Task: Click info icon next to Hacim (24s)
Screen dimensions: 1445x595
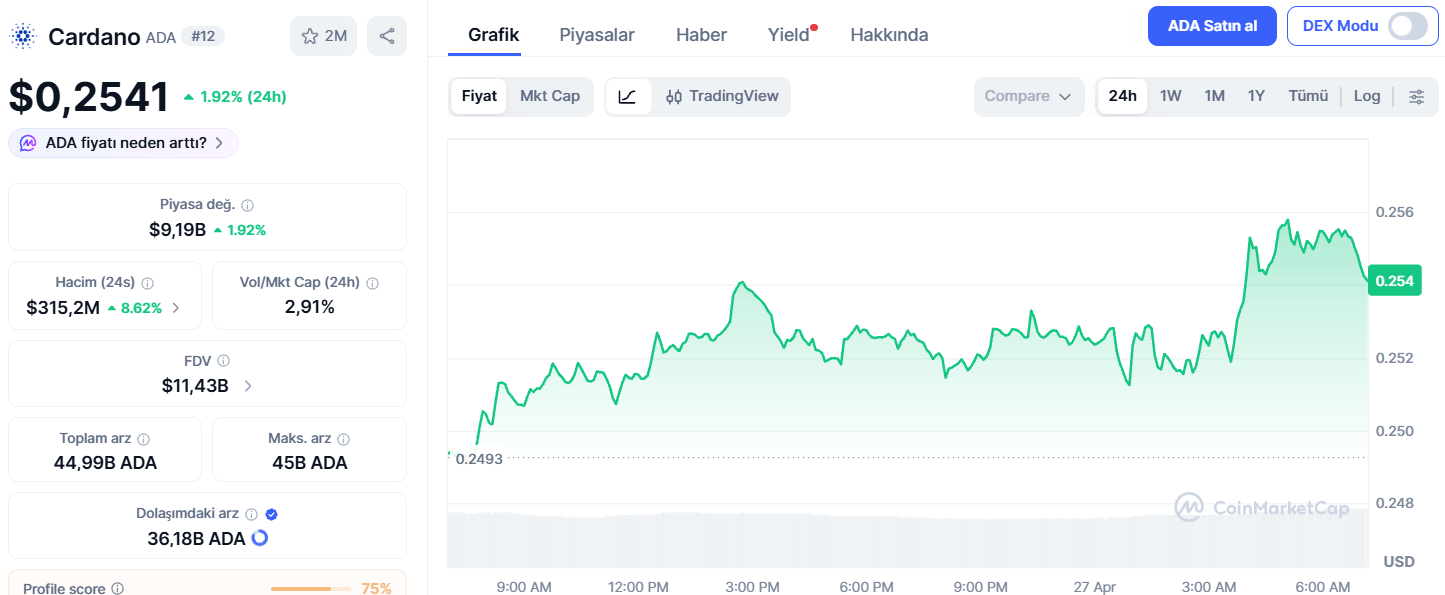Action: click(148, 283)
